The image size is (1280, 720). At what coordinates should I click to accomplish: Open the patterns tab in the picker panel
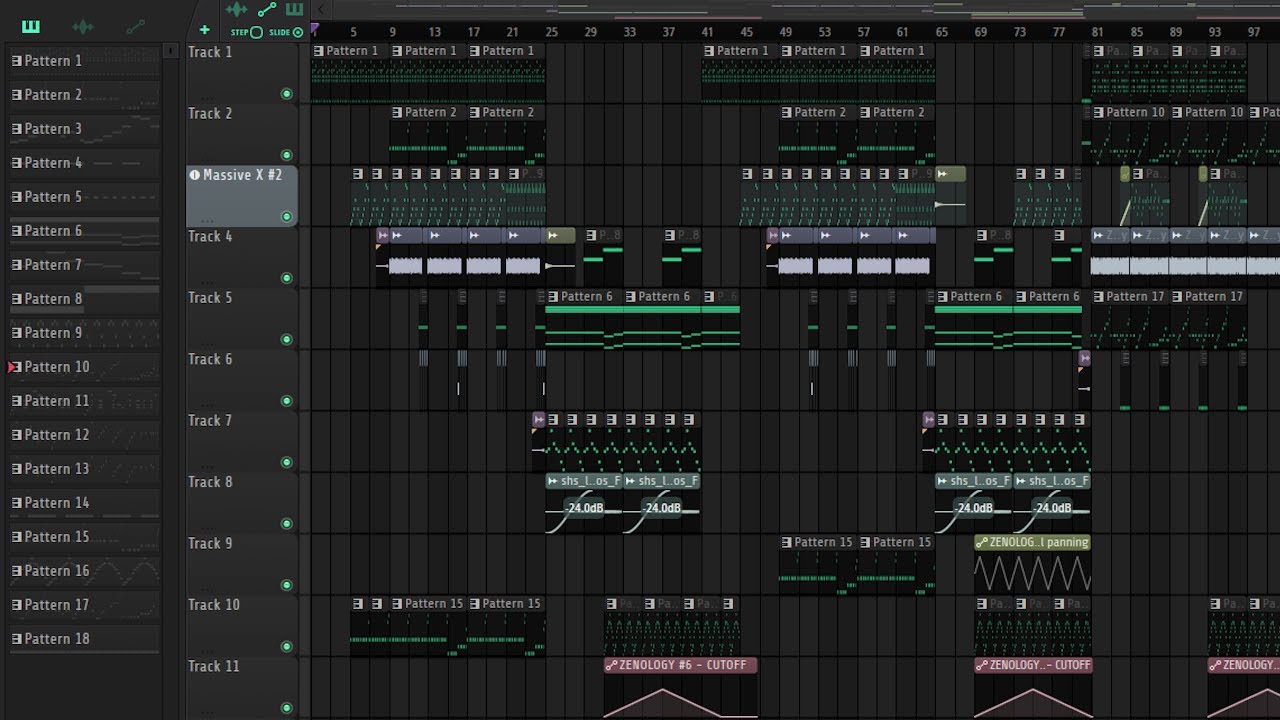coord(31,26)
